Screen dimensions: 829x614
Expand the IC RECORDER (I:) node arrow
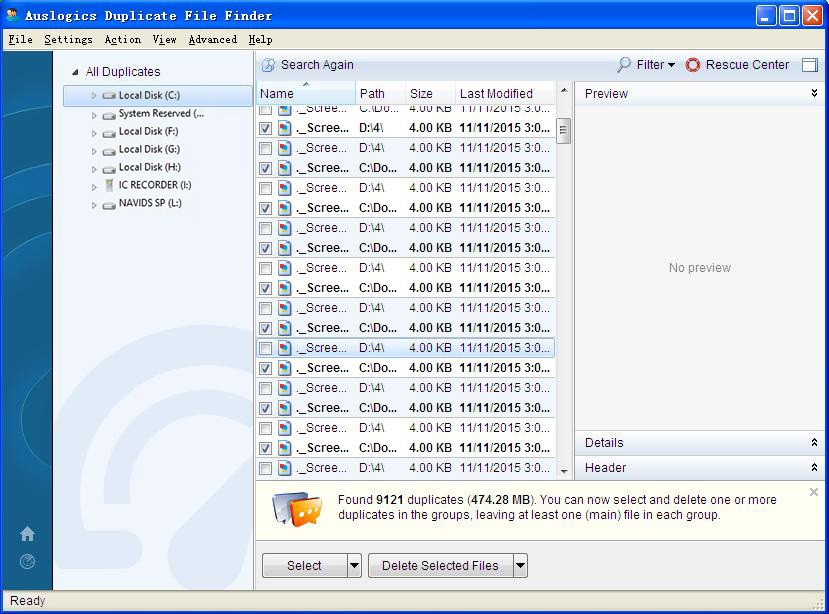click(x=94, y=187)
